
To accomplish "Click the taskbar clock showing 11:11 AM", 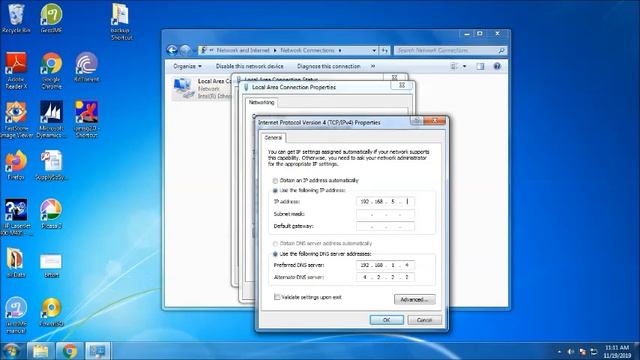I will [617, 351].
